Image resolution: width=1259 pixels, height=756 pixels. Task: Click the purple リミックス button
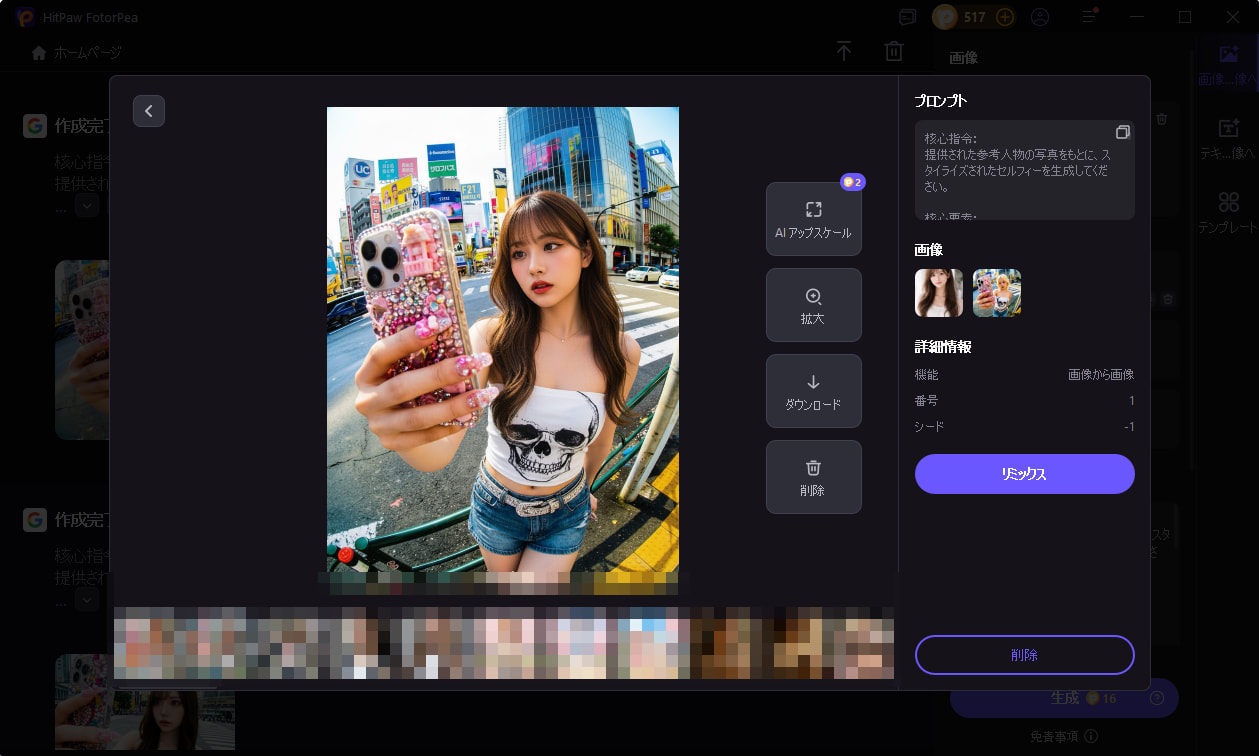click(1024, 474)
